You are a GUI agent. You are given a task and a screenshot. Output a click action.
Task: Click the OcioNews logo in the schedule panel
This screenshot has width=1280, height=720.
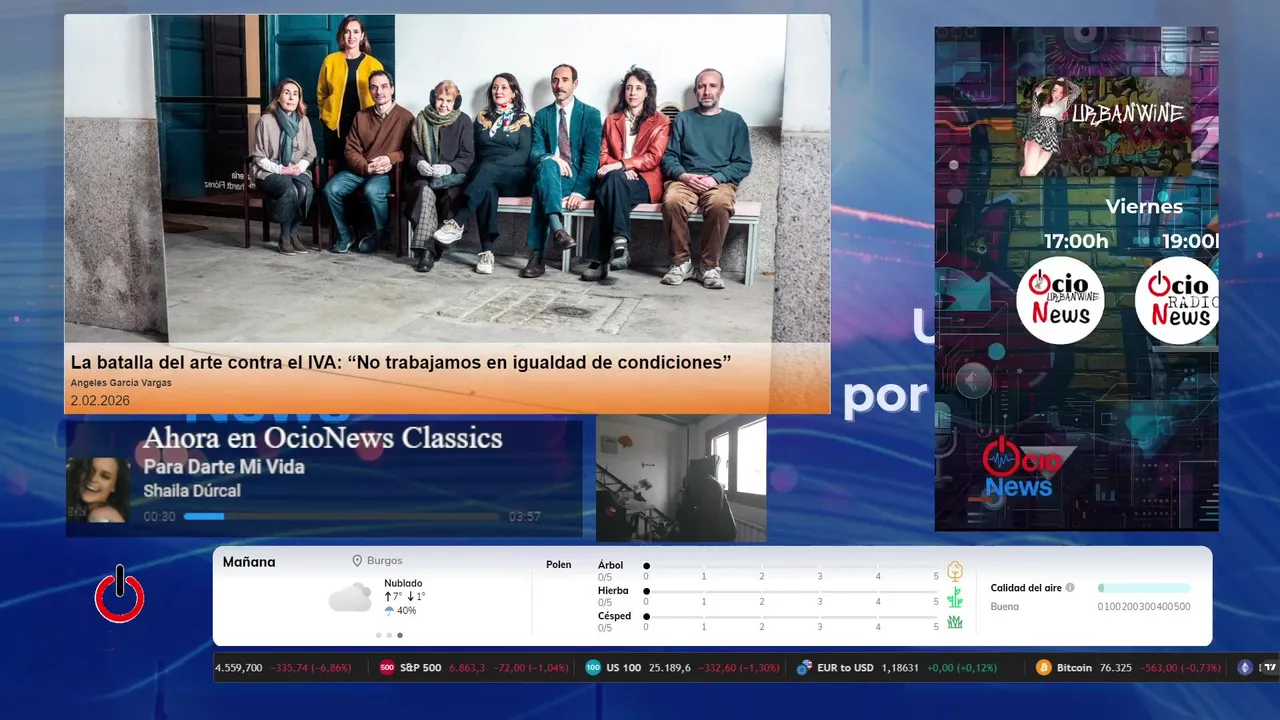coord(1022,468)
